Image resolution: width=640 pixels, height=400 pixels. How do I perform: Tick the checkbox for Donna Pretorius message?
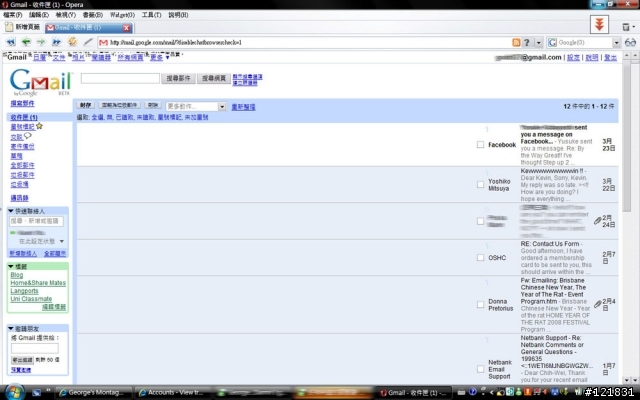(x=480, y=304)
